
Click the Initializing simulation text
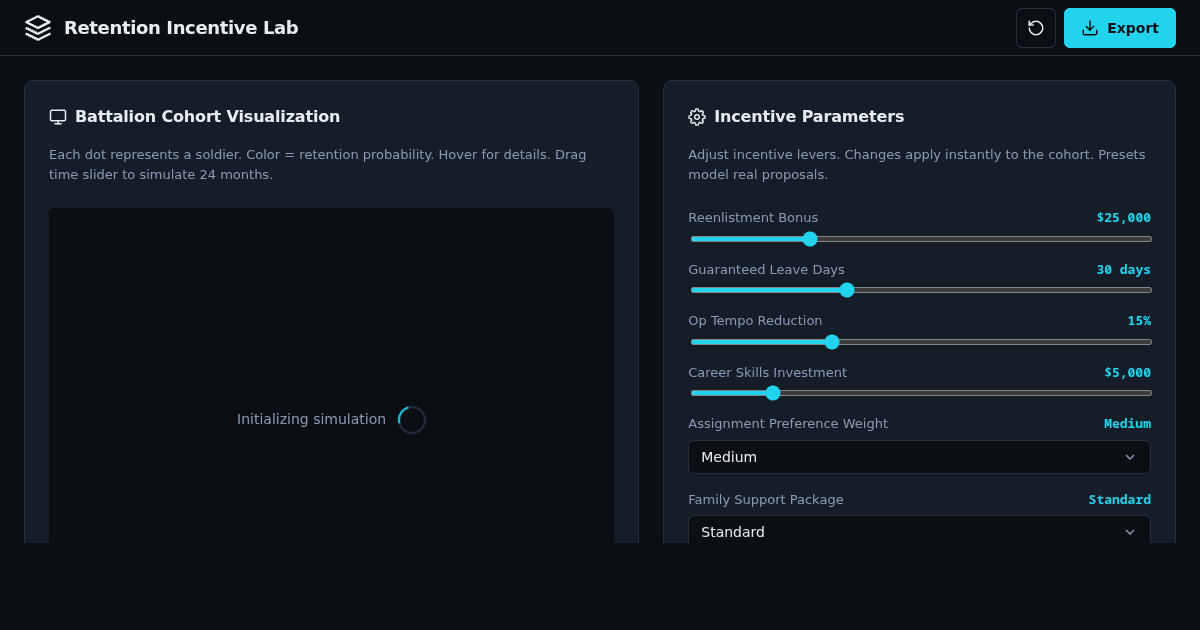click(311, 419)
